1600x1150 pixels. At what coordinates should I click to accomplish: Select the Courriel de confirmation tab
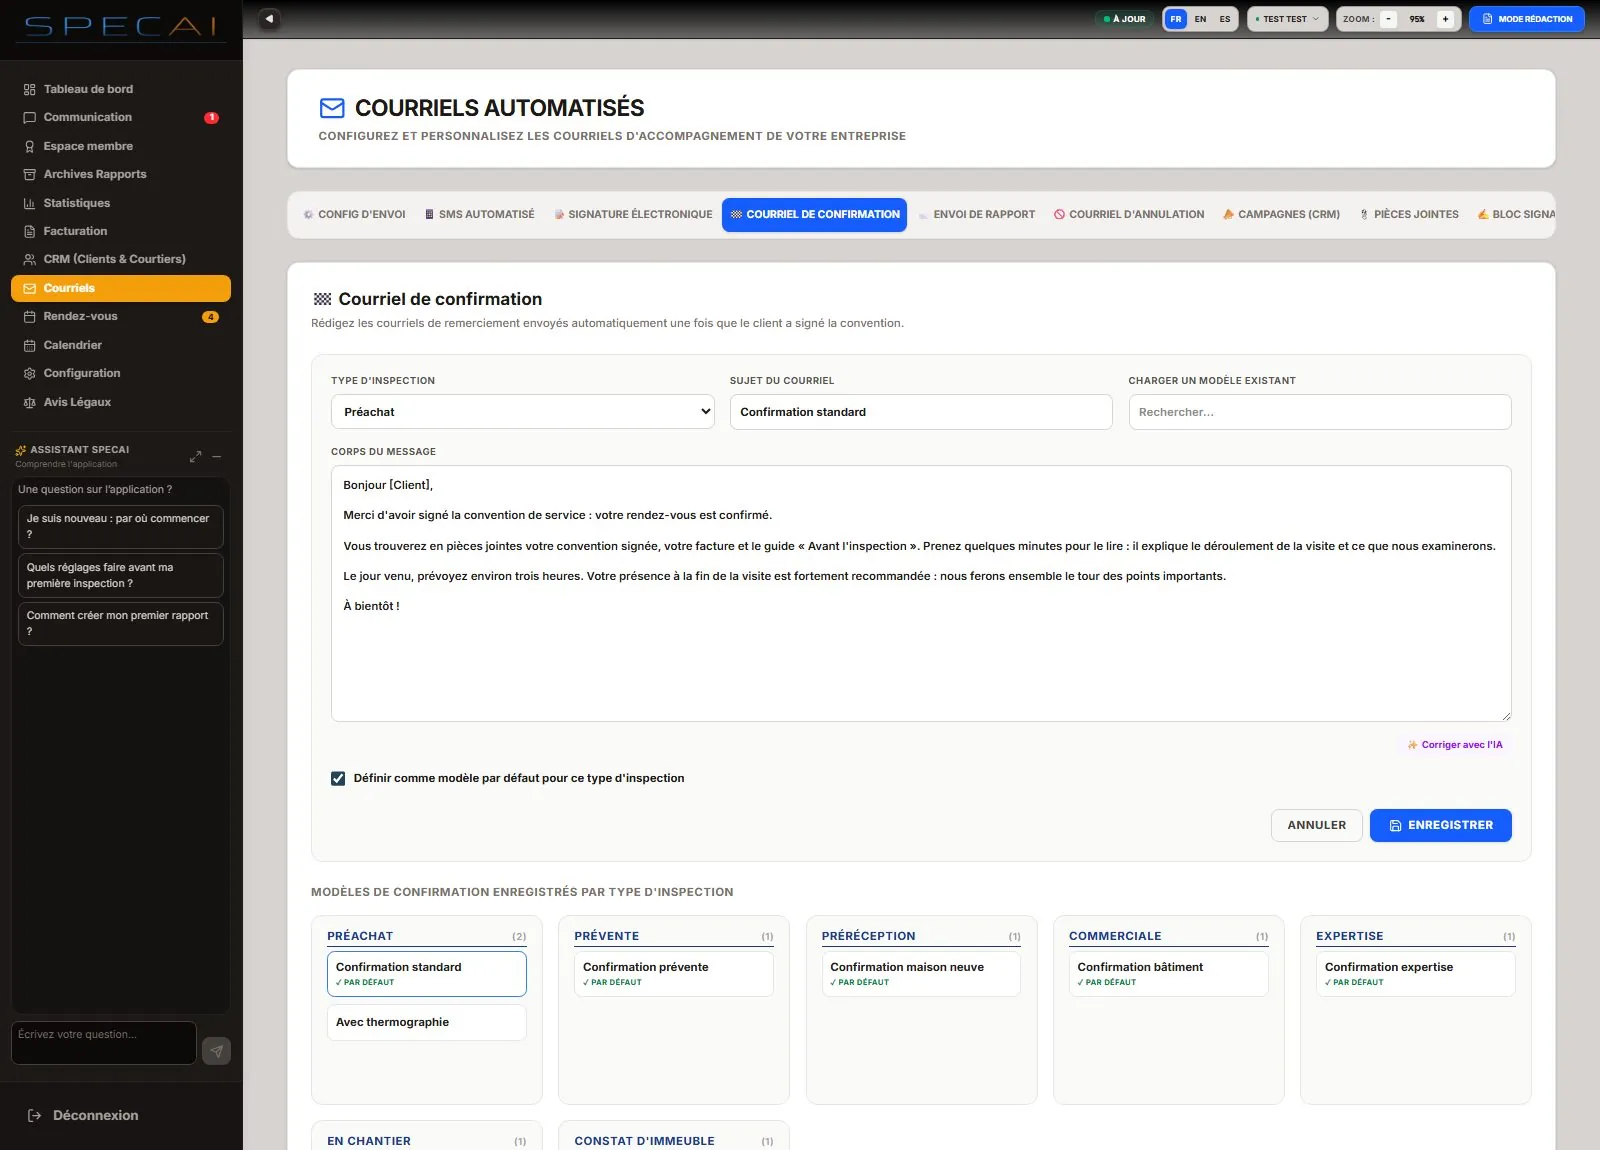(815, 215)
